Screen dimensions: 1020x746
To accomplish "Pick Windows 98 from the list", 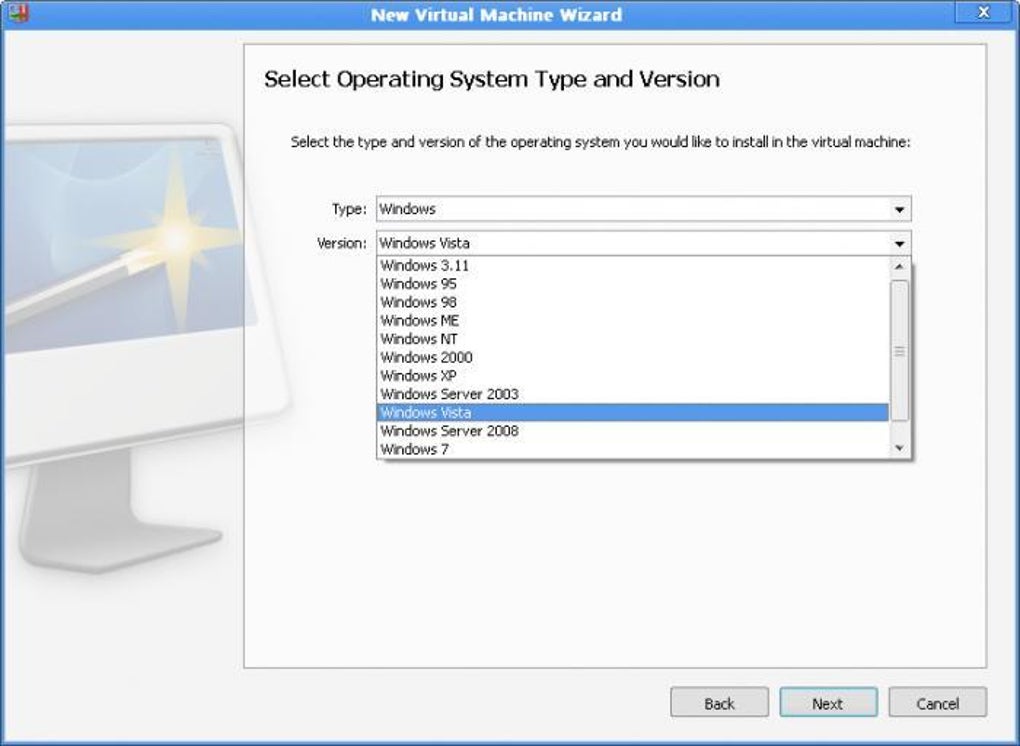I will pos(633,302).
